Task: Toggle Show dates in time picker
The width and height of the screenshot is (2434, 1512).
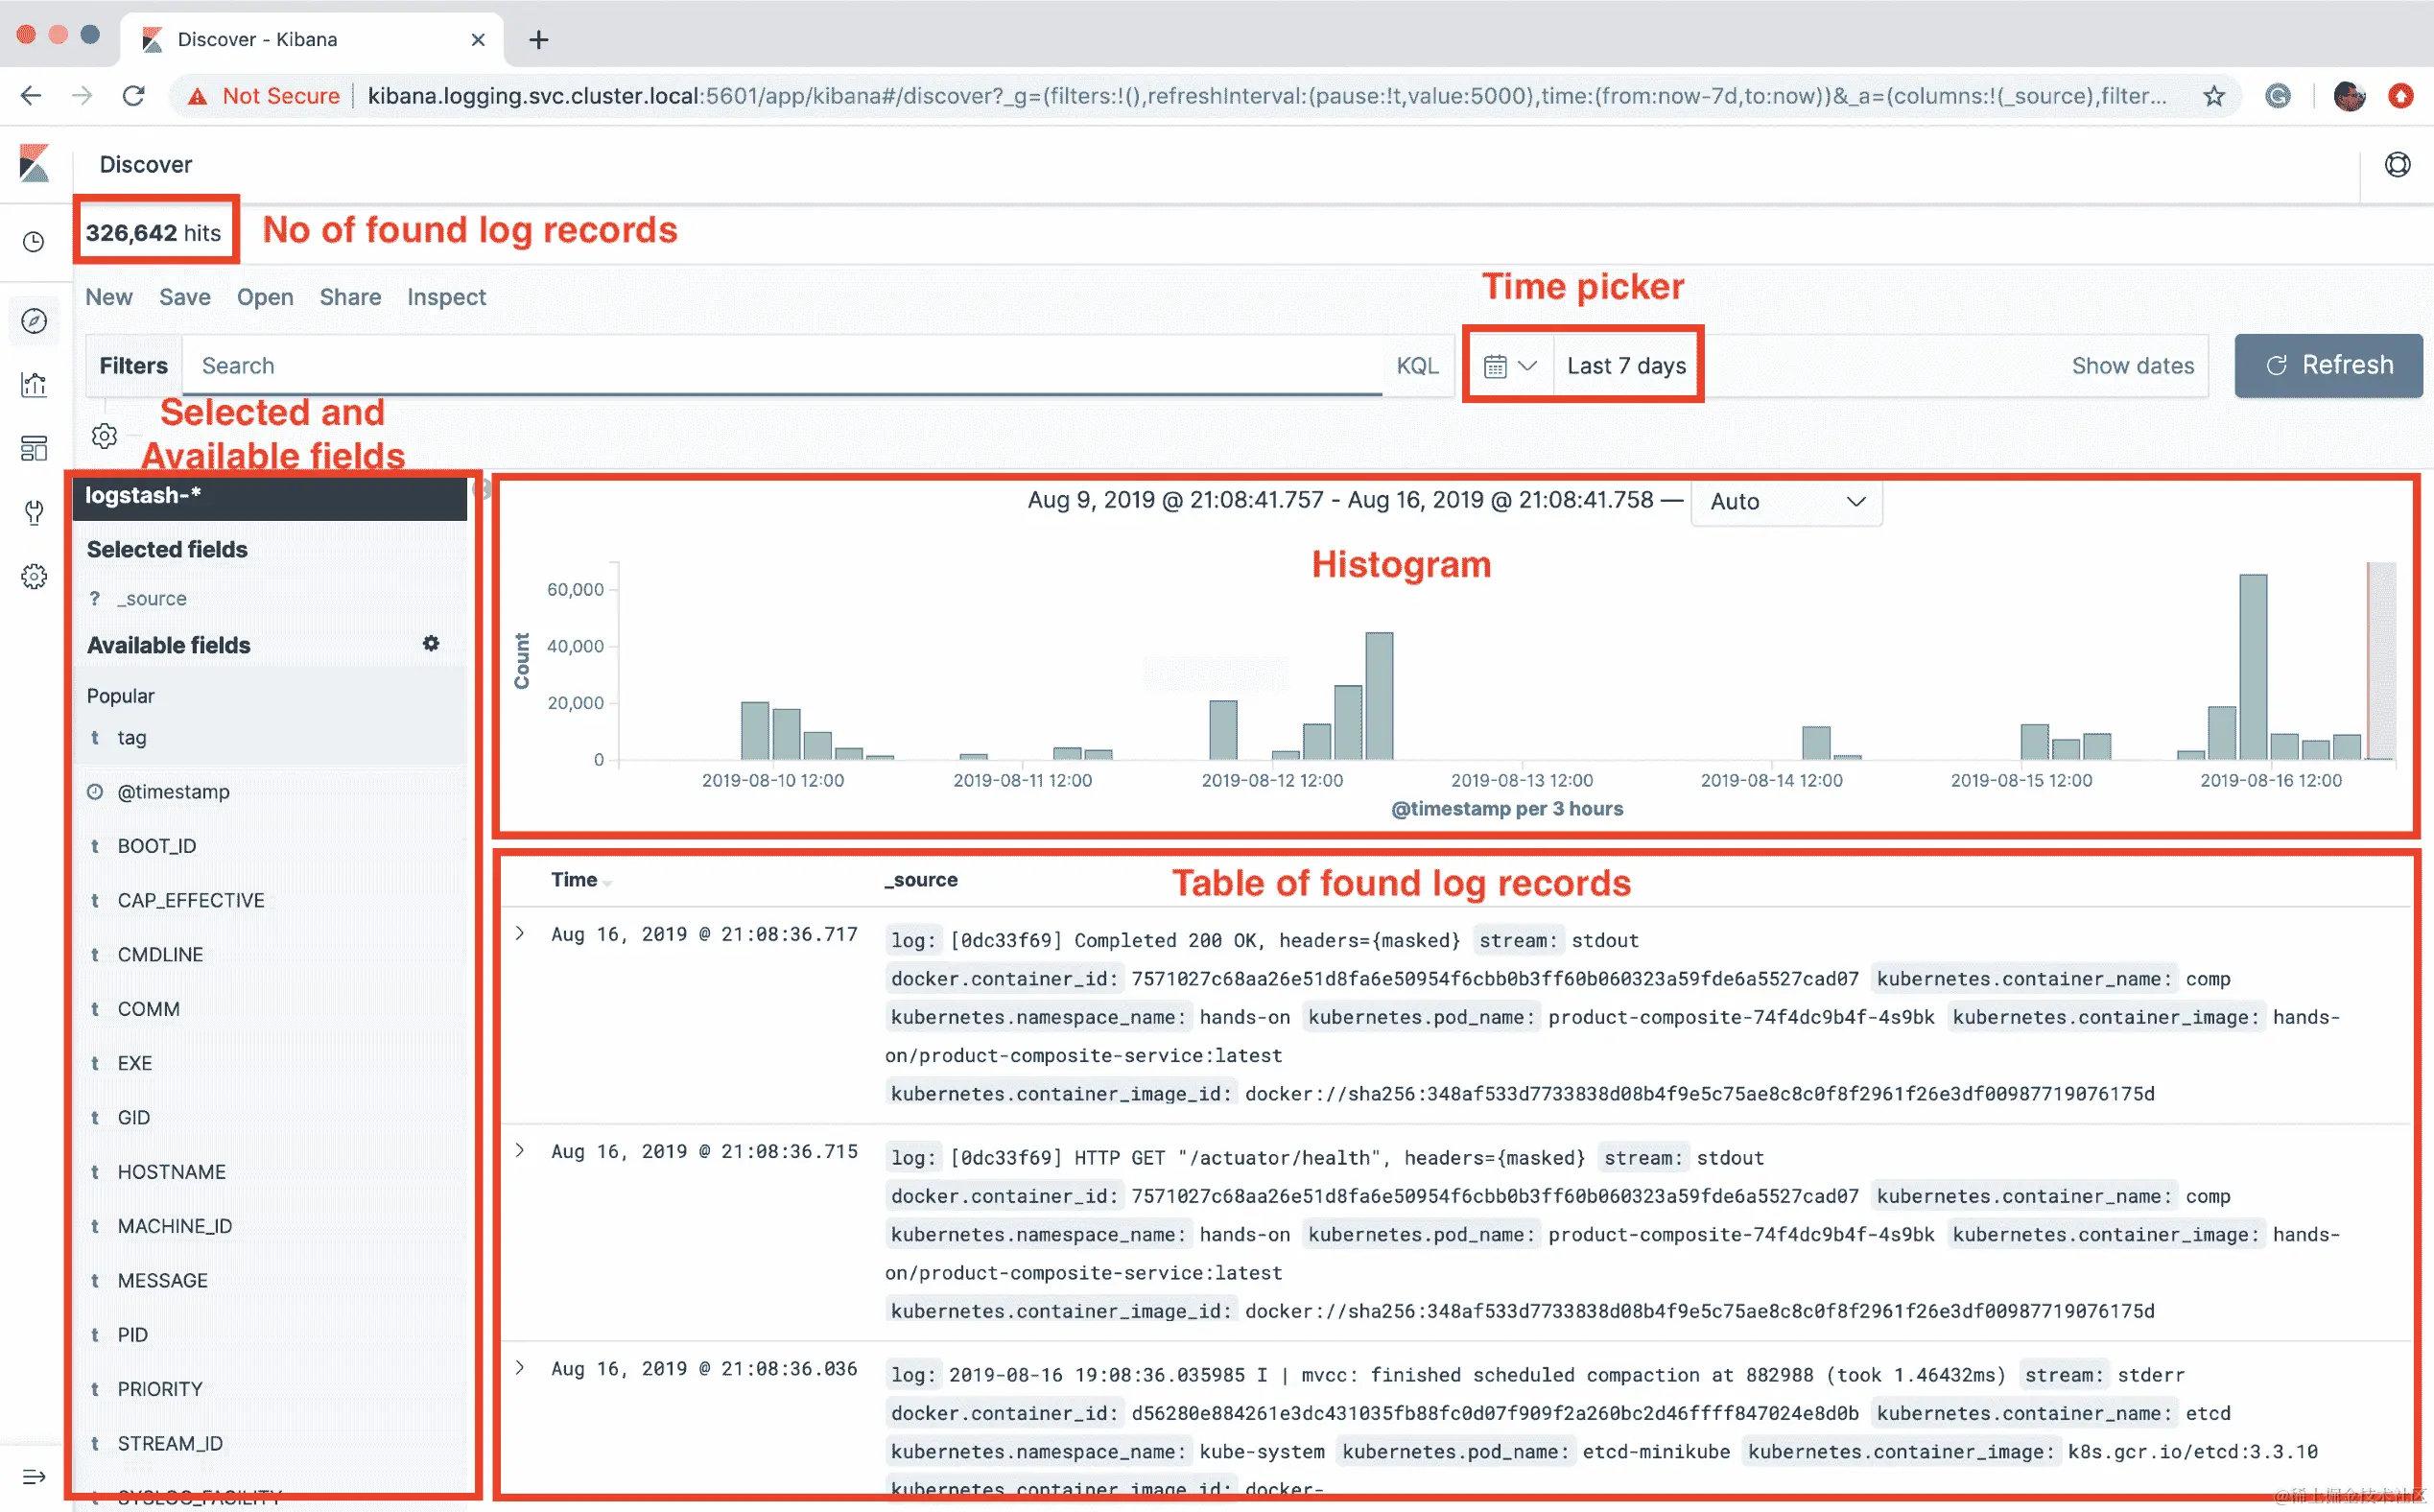Action: click(x=2132, y=366)
